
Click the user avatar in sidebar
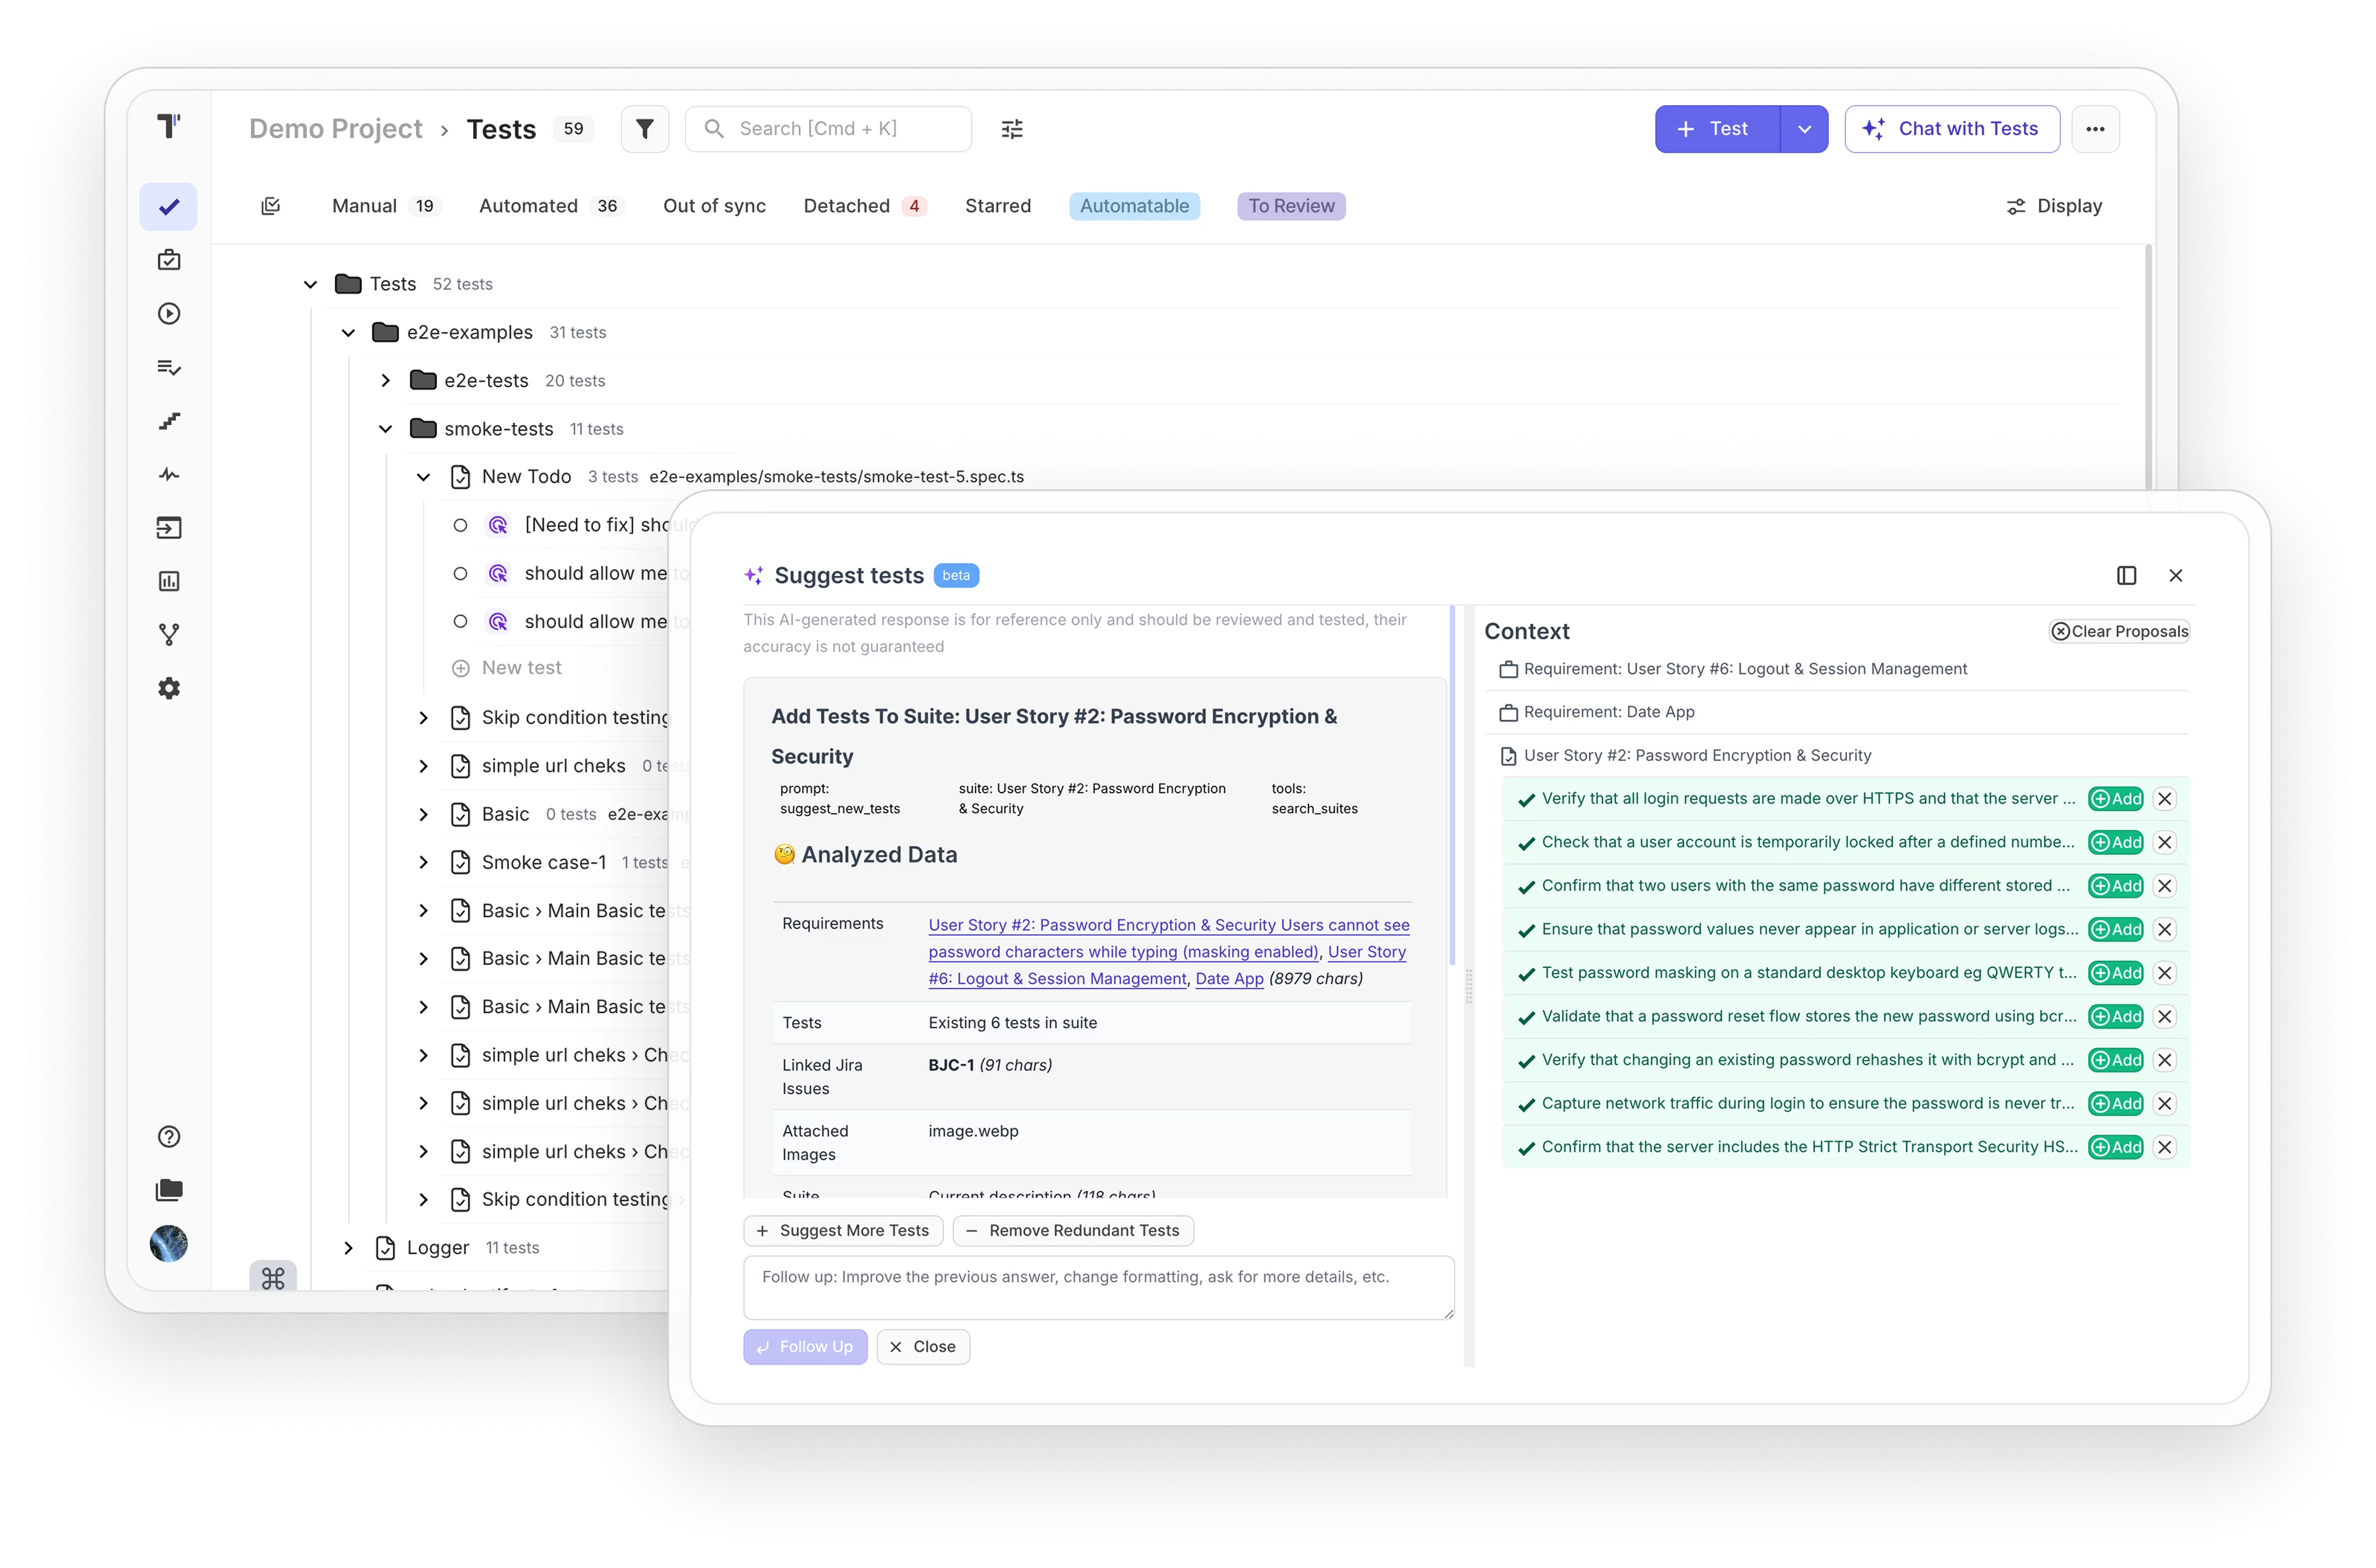click(x=169, y=1244)
